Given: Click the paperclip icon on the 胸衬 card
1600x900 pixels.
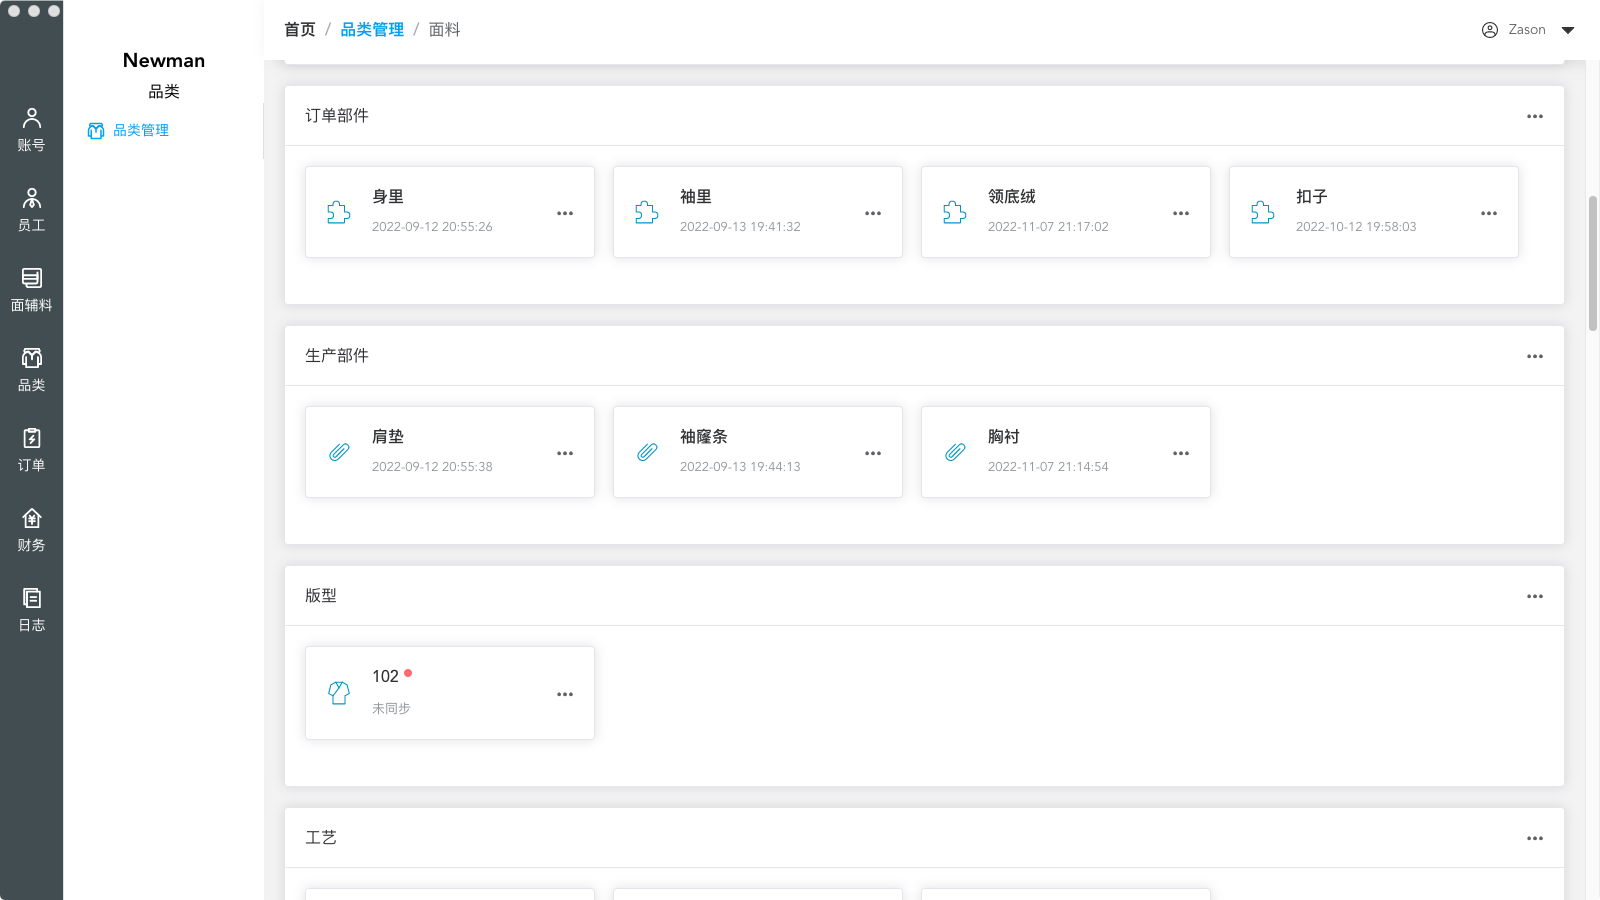Looking at the screenshot, I should [x=955, y=452].
